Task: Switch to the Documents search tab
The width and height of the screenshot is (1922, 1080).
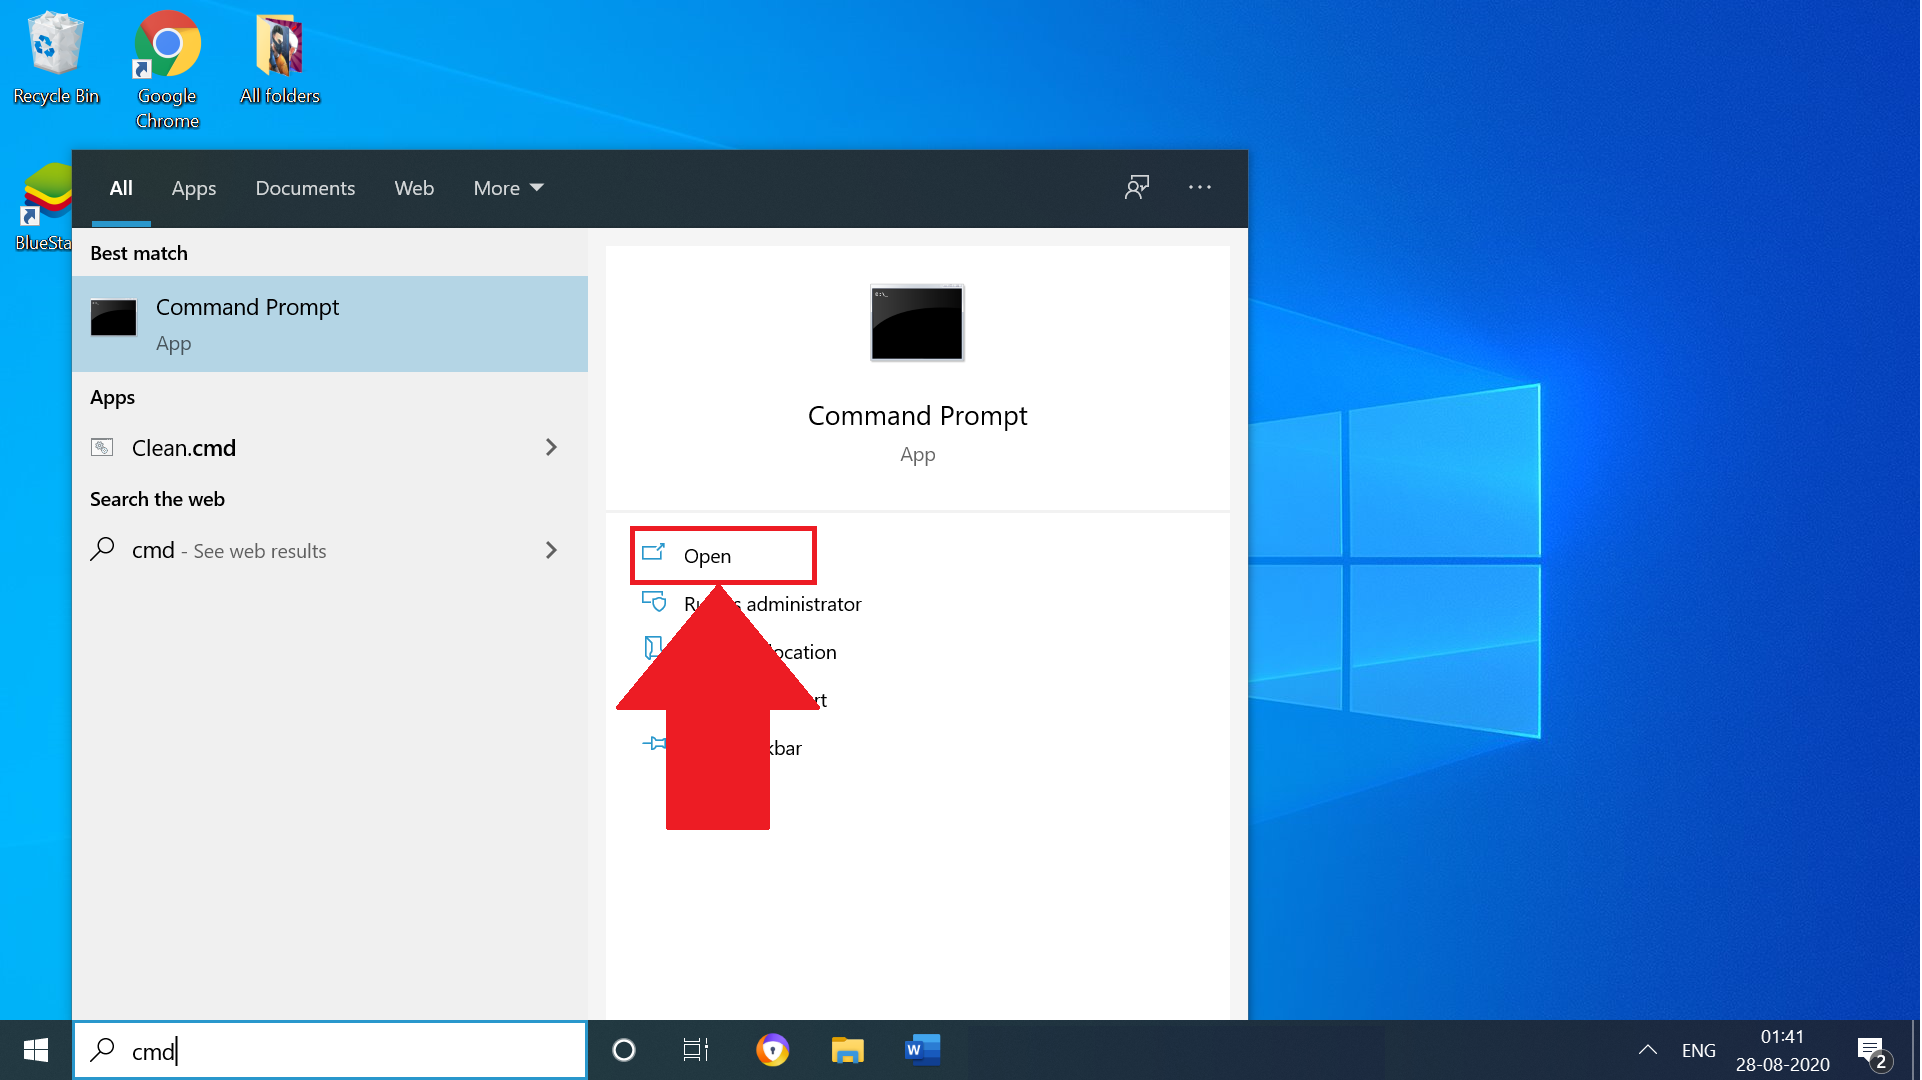Action: point(305,188)
